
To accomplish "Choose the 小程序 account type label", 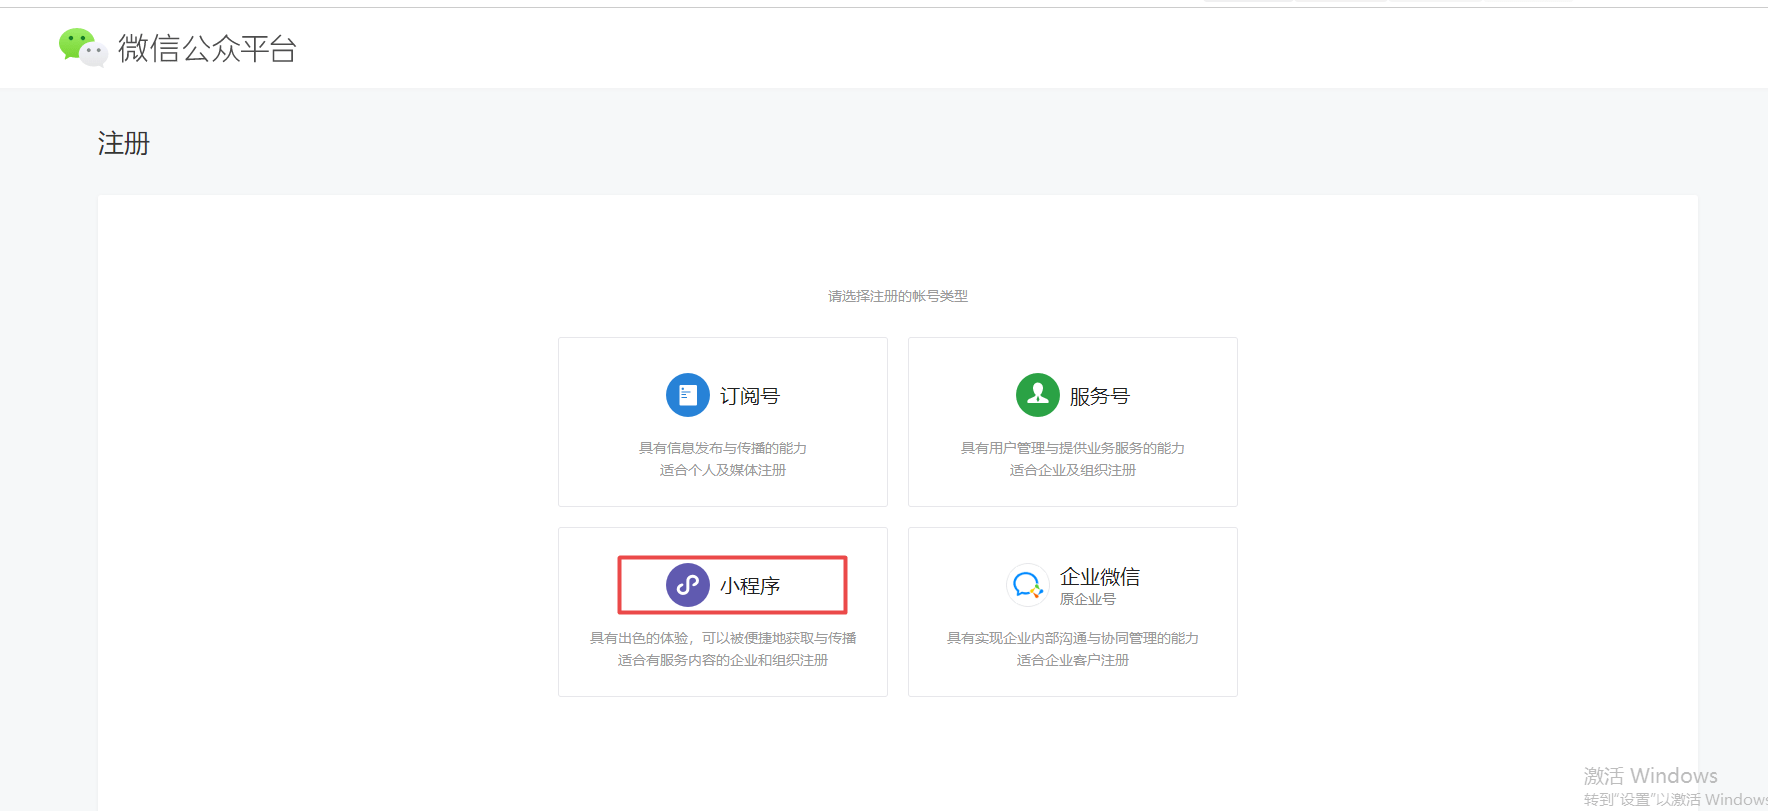I will [750, 586].
